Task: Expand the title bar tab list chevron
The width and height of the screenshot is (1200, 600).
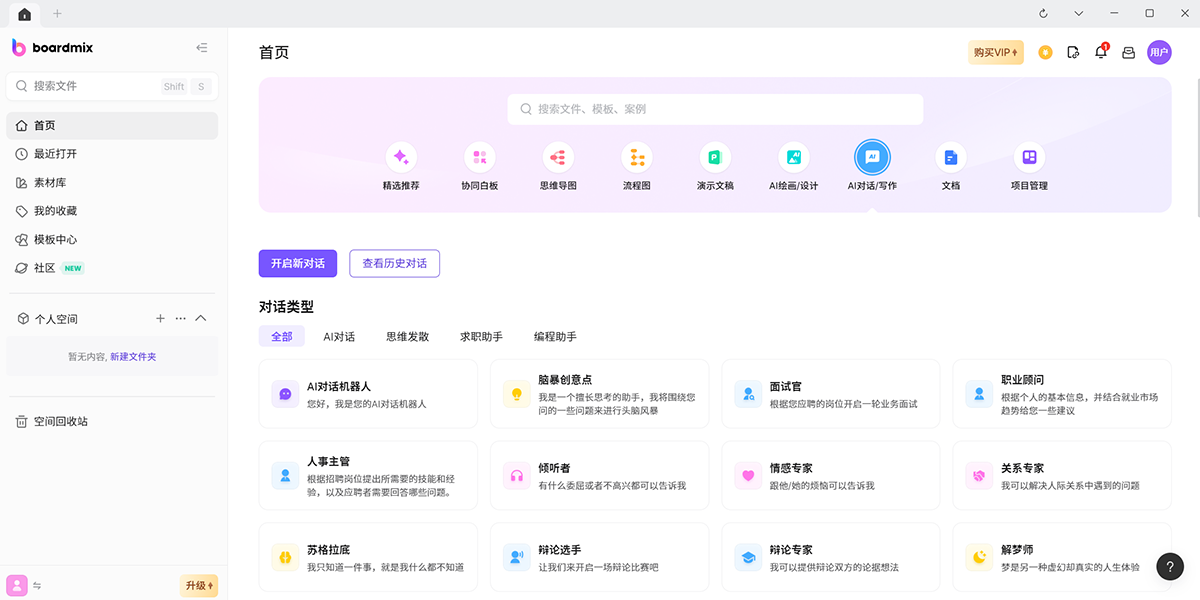Action: tap(1079, 13)
